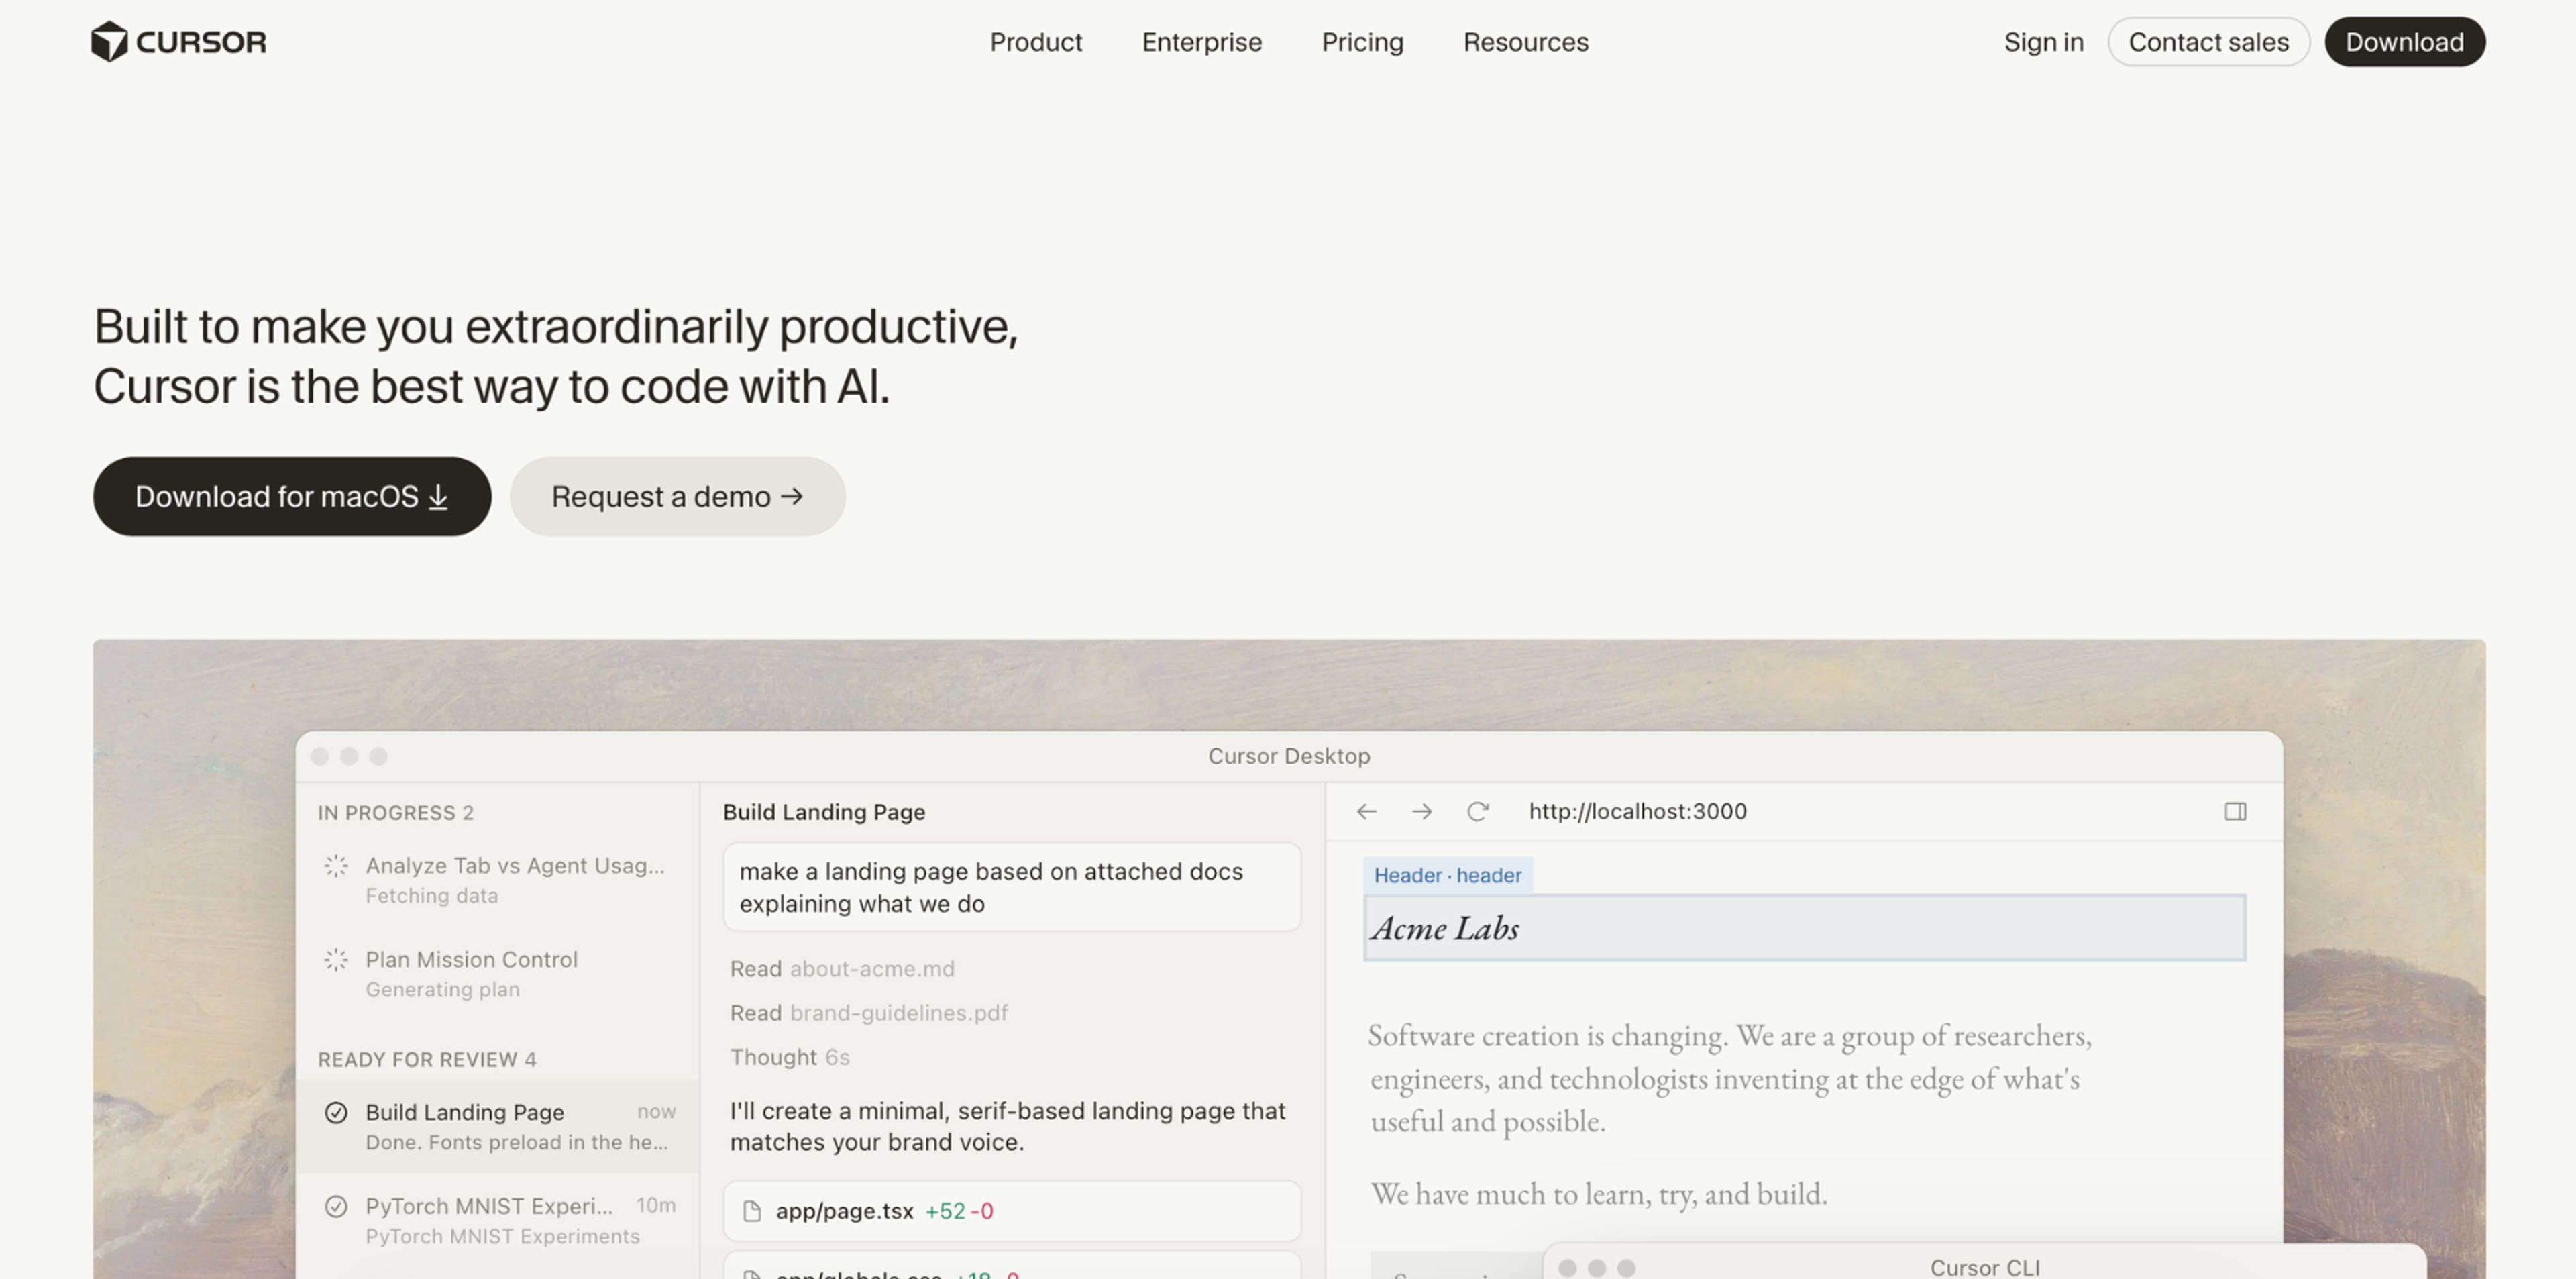Click the READY FOR REVIEW 4 section heading
This screenshot has width=2576, height=1279.
[427, 1059]
